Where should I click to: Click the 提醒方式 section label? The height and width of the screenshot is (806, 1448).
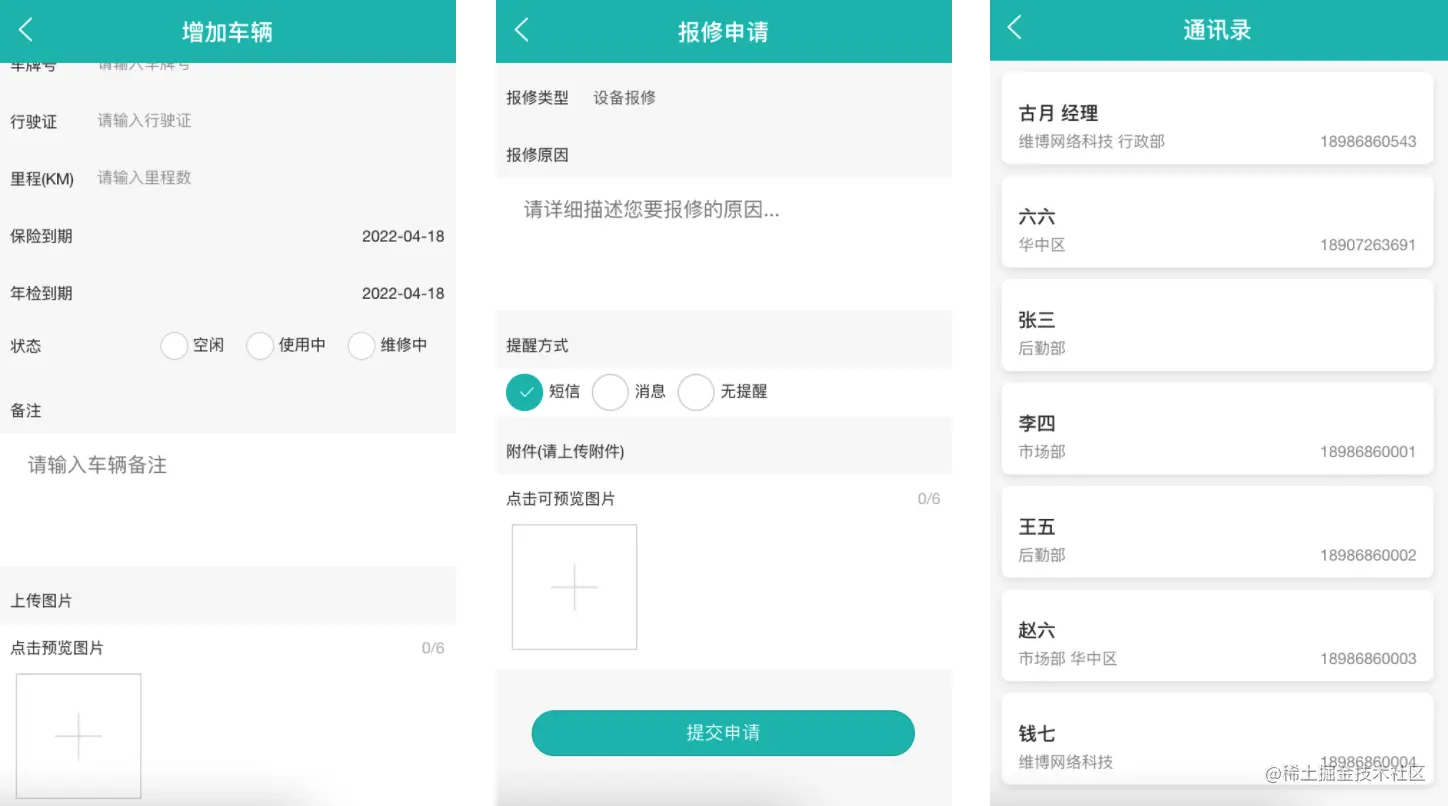[537, 346]
